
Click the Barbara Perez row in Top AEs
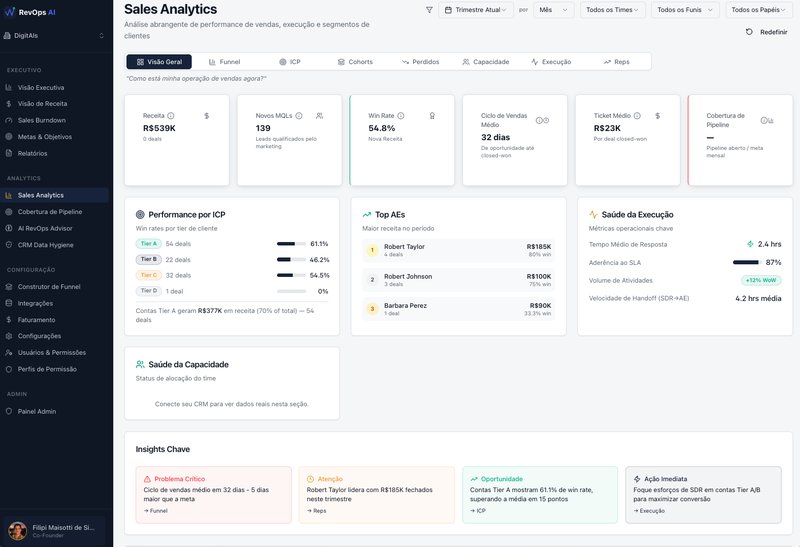tap(458, 309)
